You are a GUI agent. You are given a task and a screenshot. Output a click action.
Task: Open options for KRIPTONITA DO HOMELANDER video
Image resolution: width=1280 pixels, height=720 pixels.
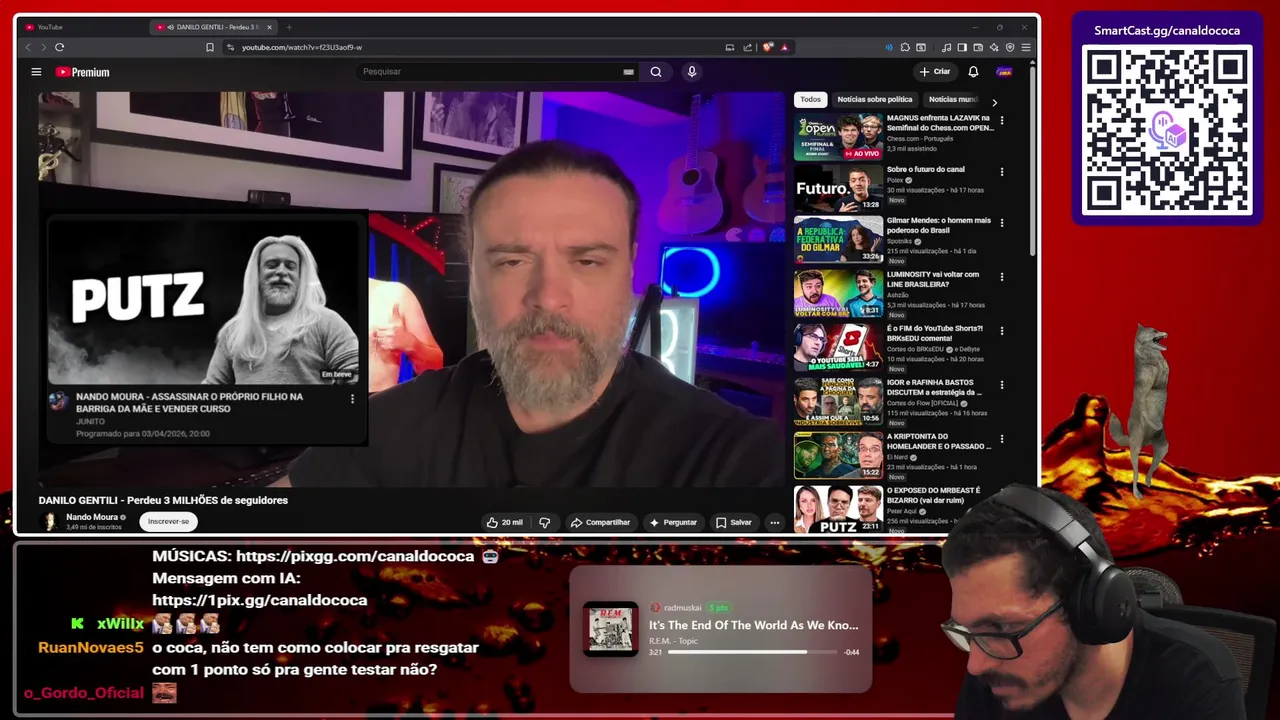click(1001, 439)
